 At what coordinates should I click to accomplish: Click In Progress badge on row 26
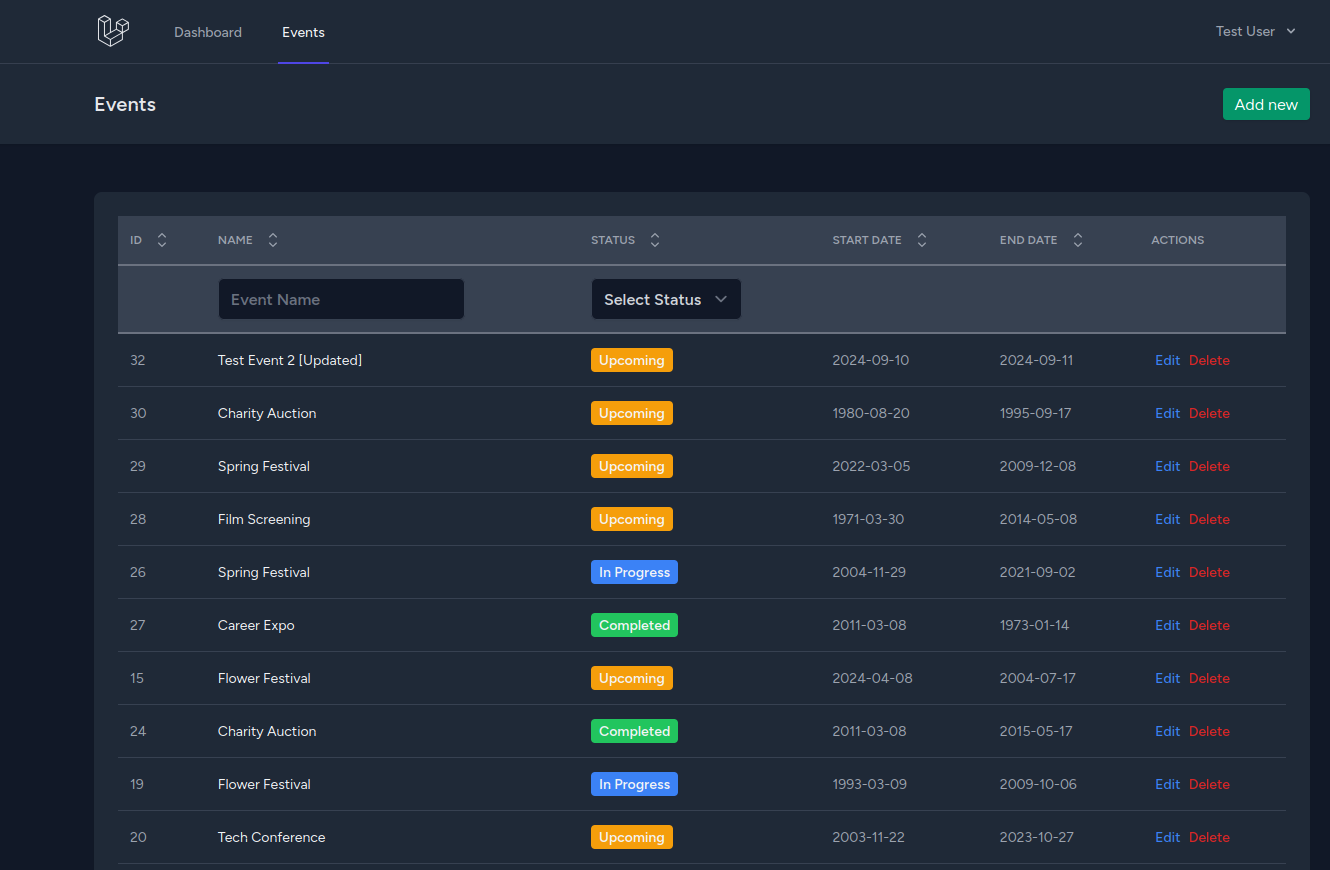pos(634,572)
